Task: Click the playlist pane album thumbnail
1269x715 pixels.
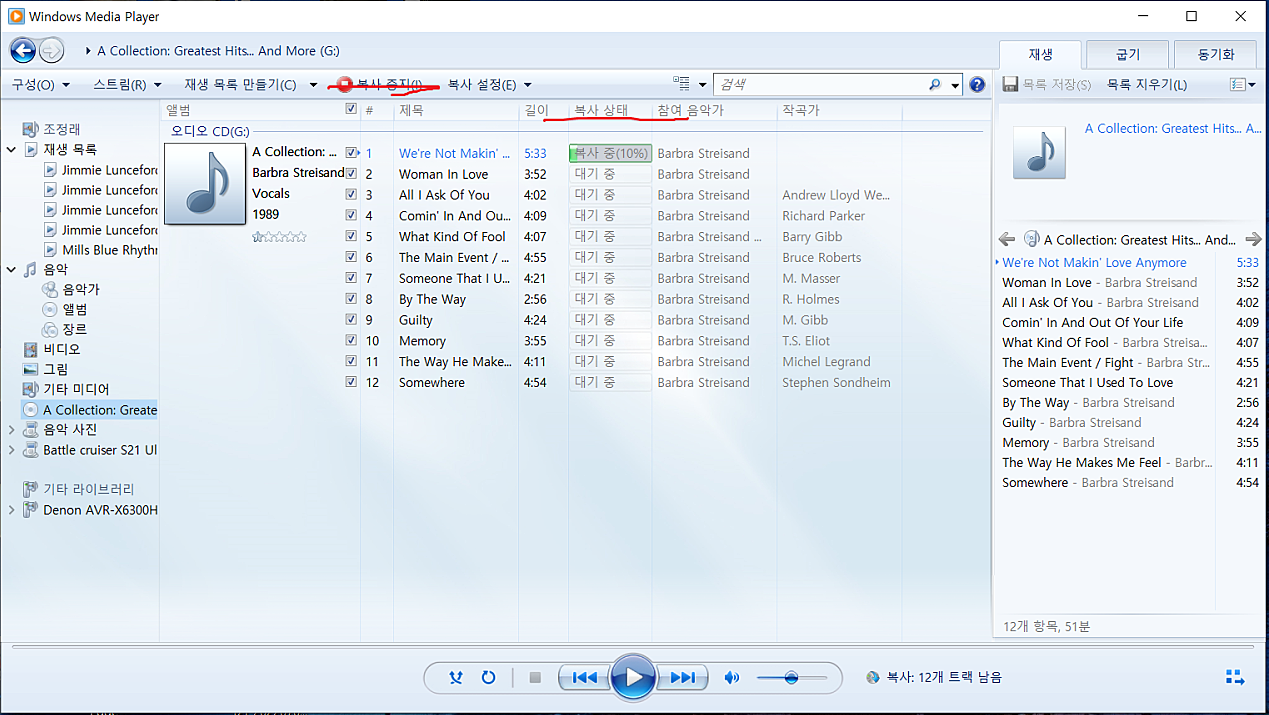Action: pyautogui.click(x=1039, y=152)
